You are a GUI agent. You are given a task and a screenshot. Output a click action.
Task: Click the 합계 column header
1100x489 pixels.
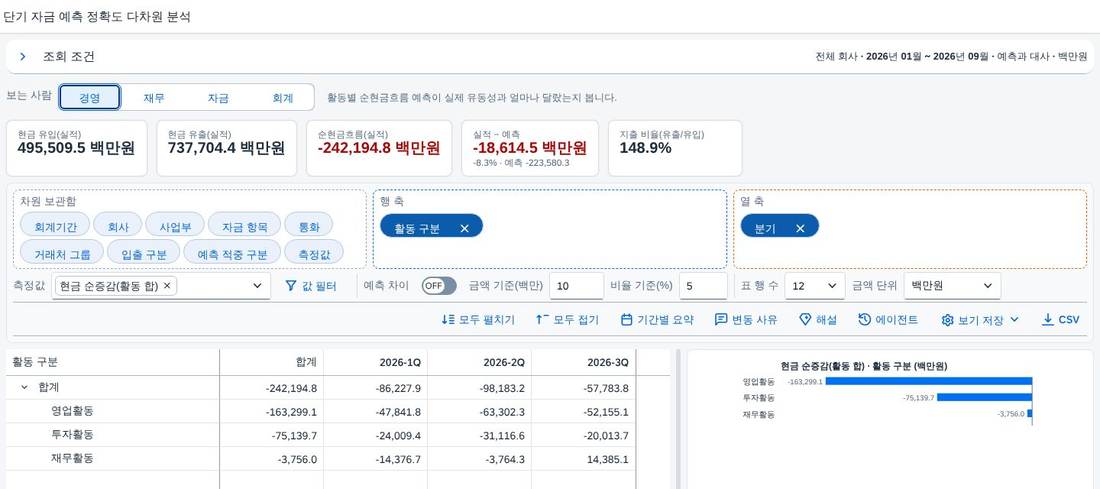(271, 362)
